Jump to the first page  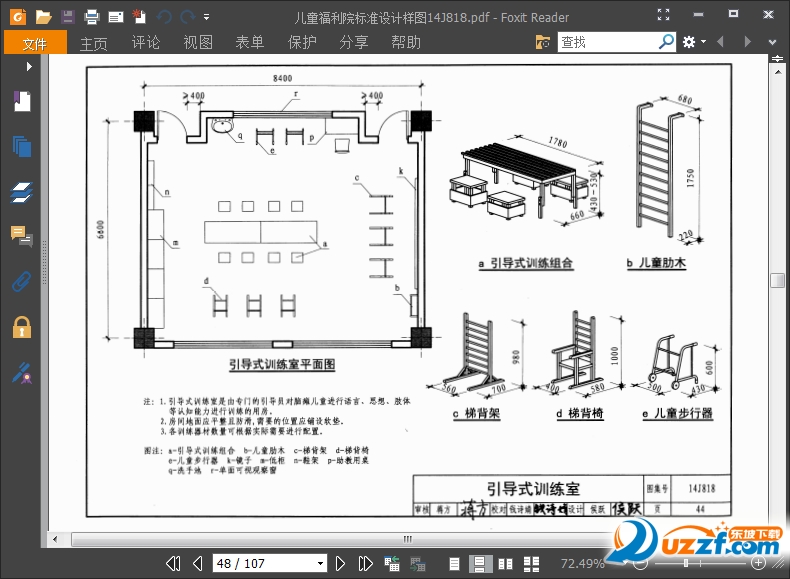[x=172, y=563]
